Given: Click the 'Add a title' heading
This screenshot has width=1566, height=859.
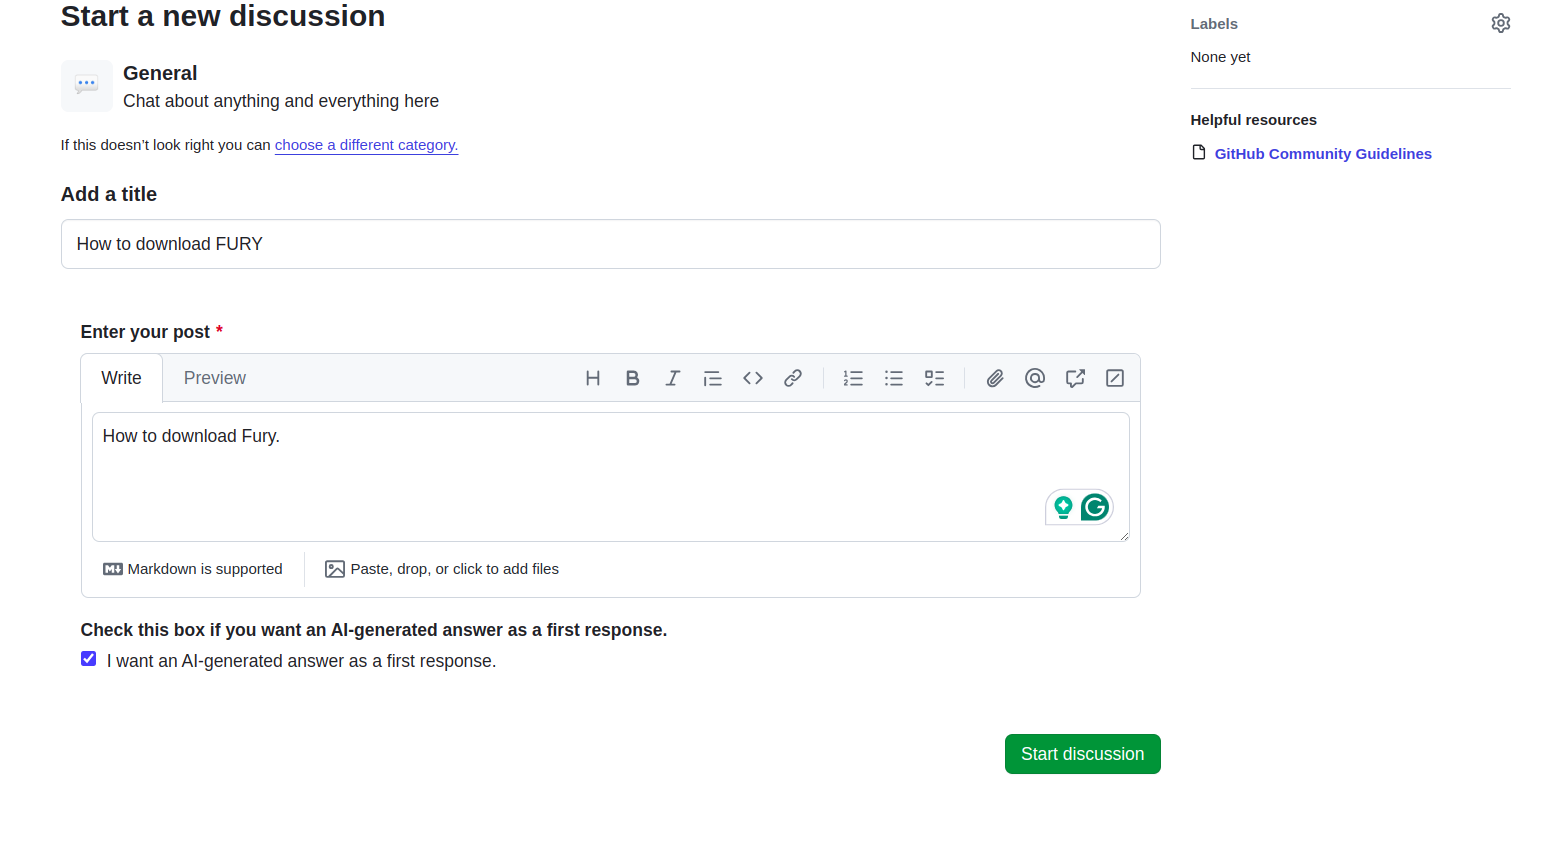Looking at the screenshot, I should [109, 194].
